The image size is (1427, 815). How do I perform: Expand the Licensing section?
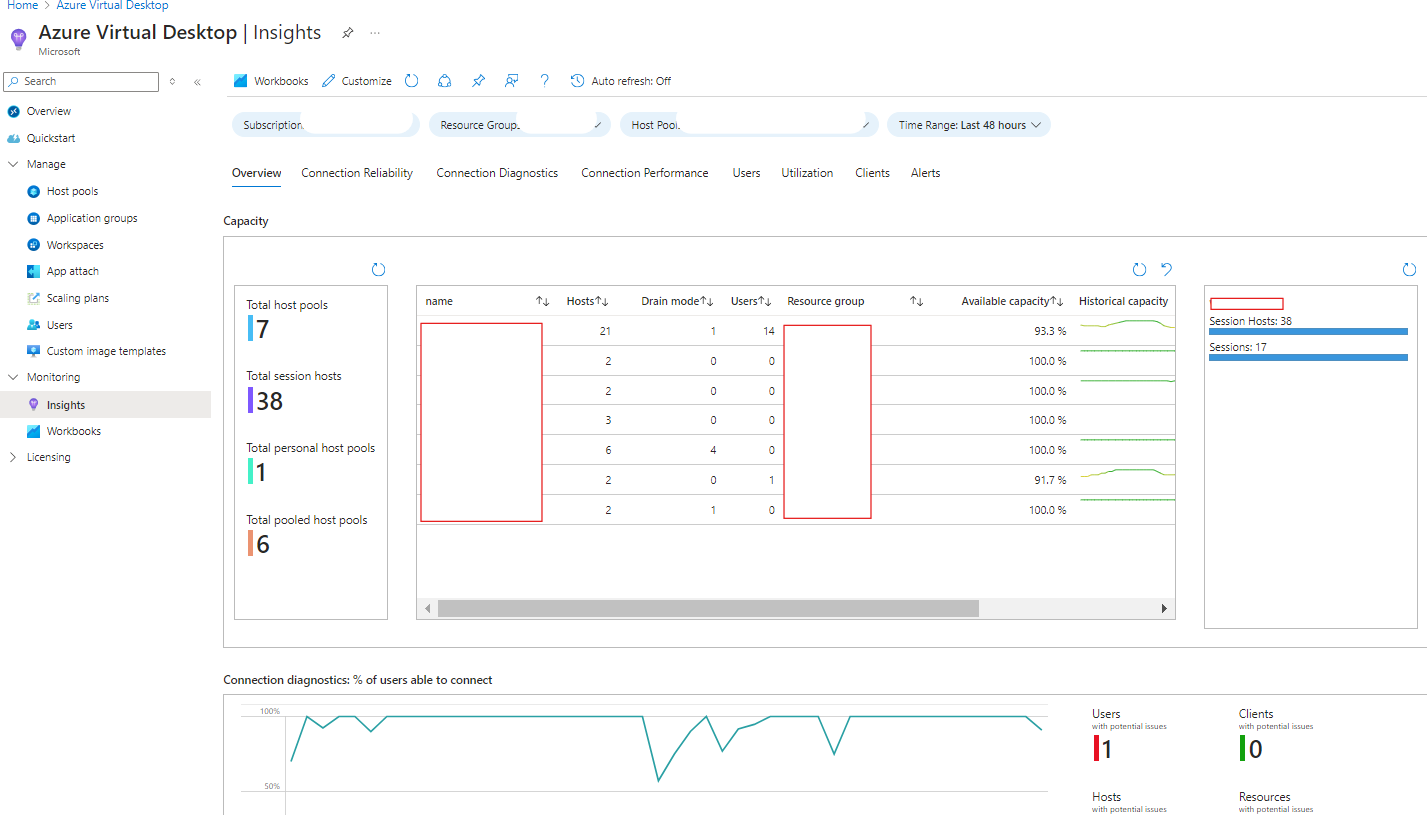click(13, 457)
